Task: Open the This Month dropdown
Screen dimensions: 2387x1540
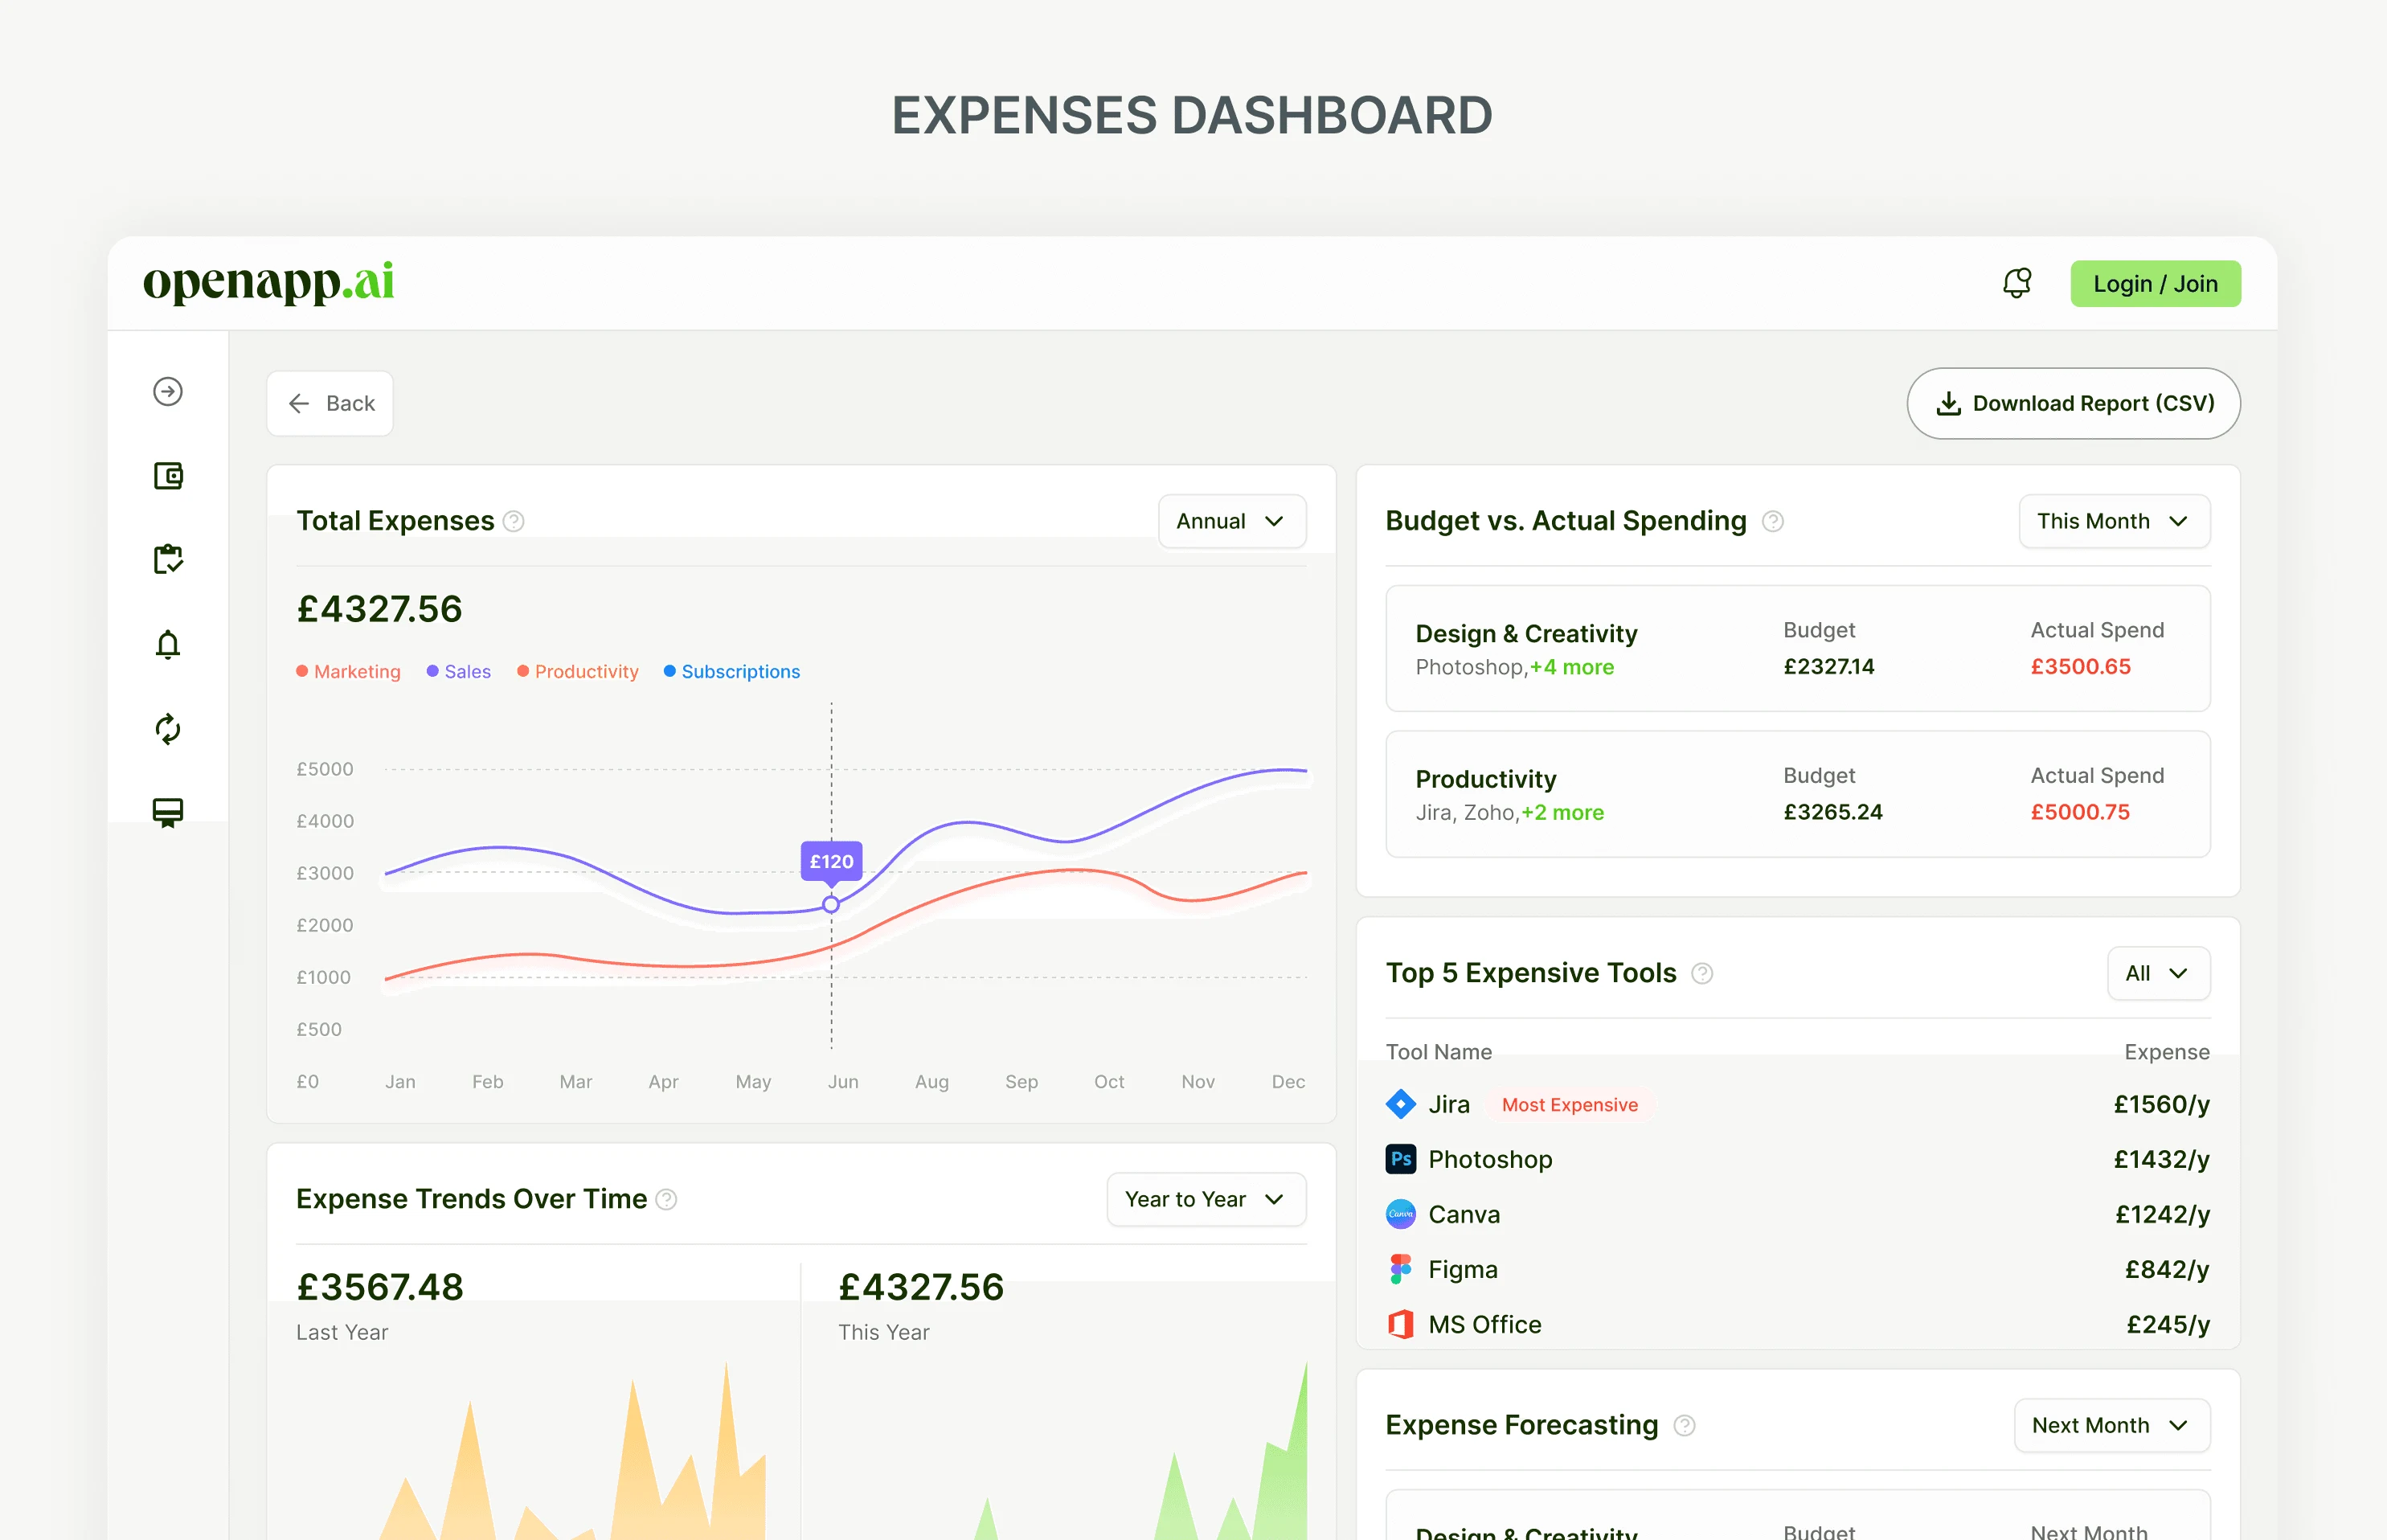Action: [x=2114, y=521]
